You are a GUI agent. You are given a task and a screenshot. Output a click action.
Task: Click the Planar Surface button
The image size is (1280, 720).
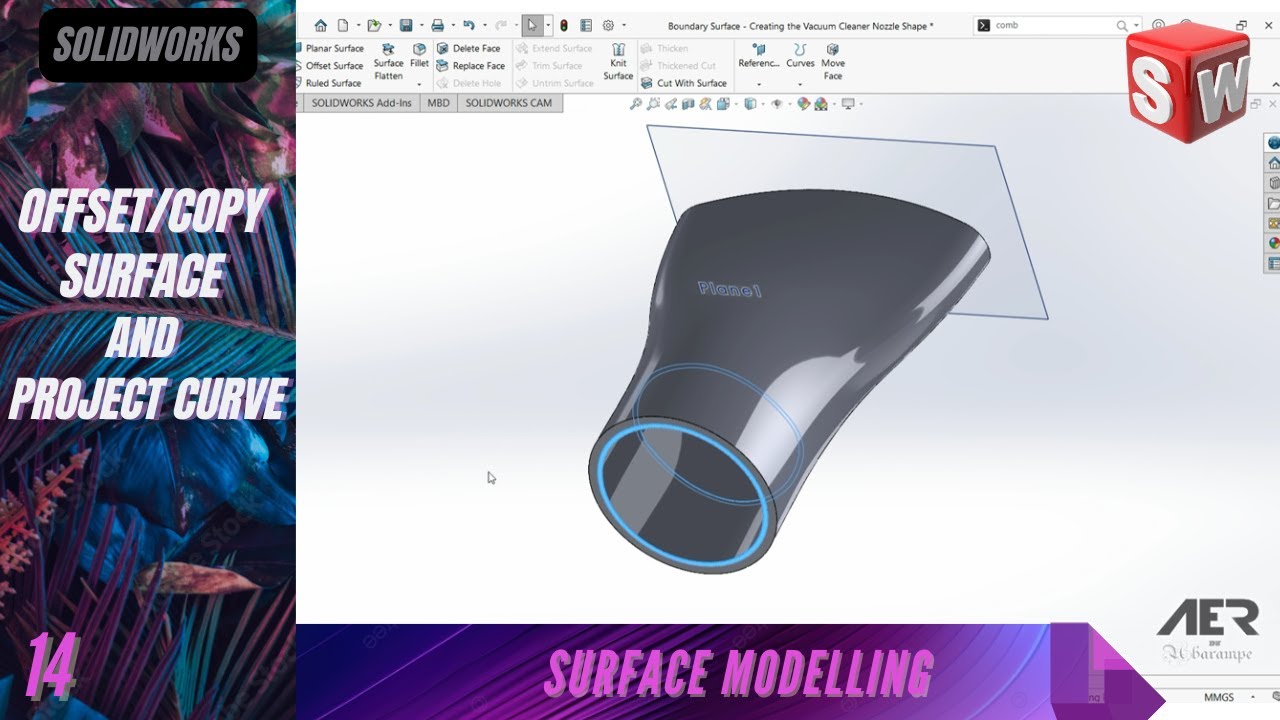[x=329, y=48]
